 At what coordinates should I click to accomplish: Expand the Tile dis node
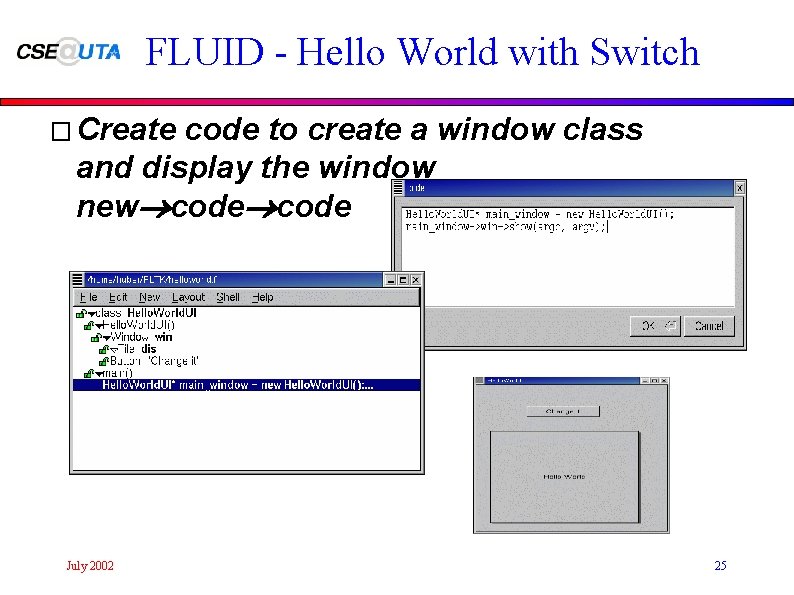point(114,350)
